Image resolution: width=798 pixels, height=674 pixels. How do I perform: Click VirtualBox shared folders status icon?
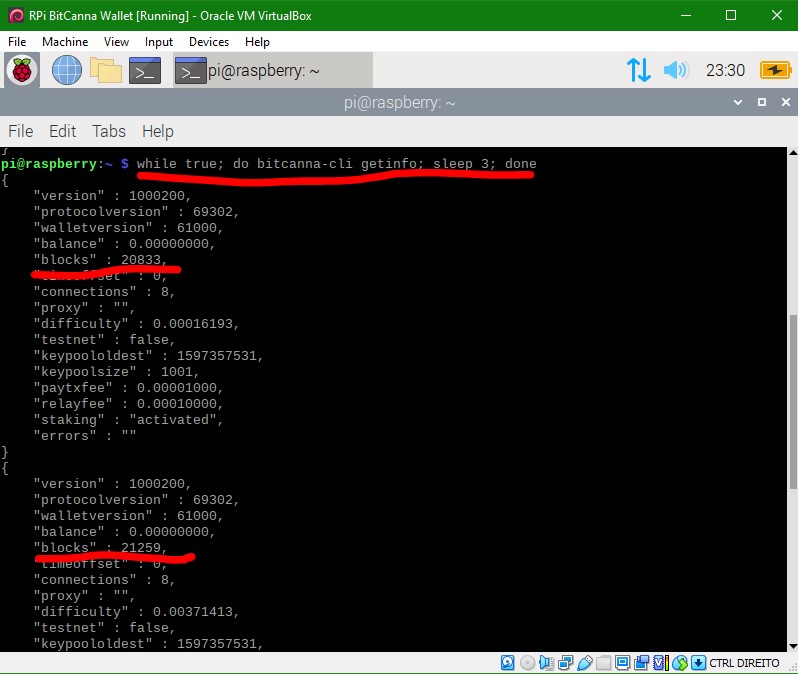click(x=604, y=663)
